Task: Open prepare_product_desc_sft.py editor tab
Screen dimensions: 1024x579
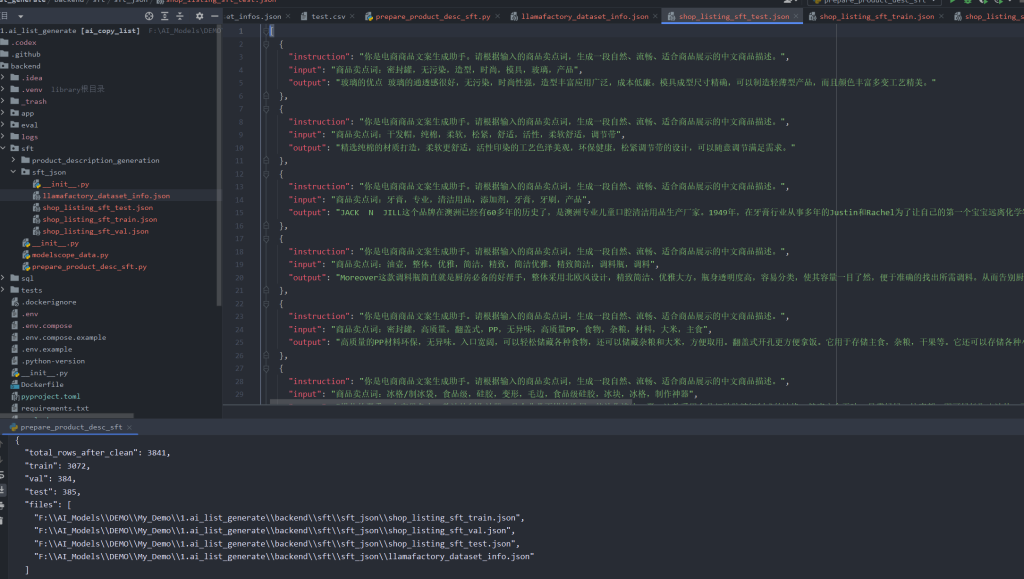Action: (x=432, y=17)
